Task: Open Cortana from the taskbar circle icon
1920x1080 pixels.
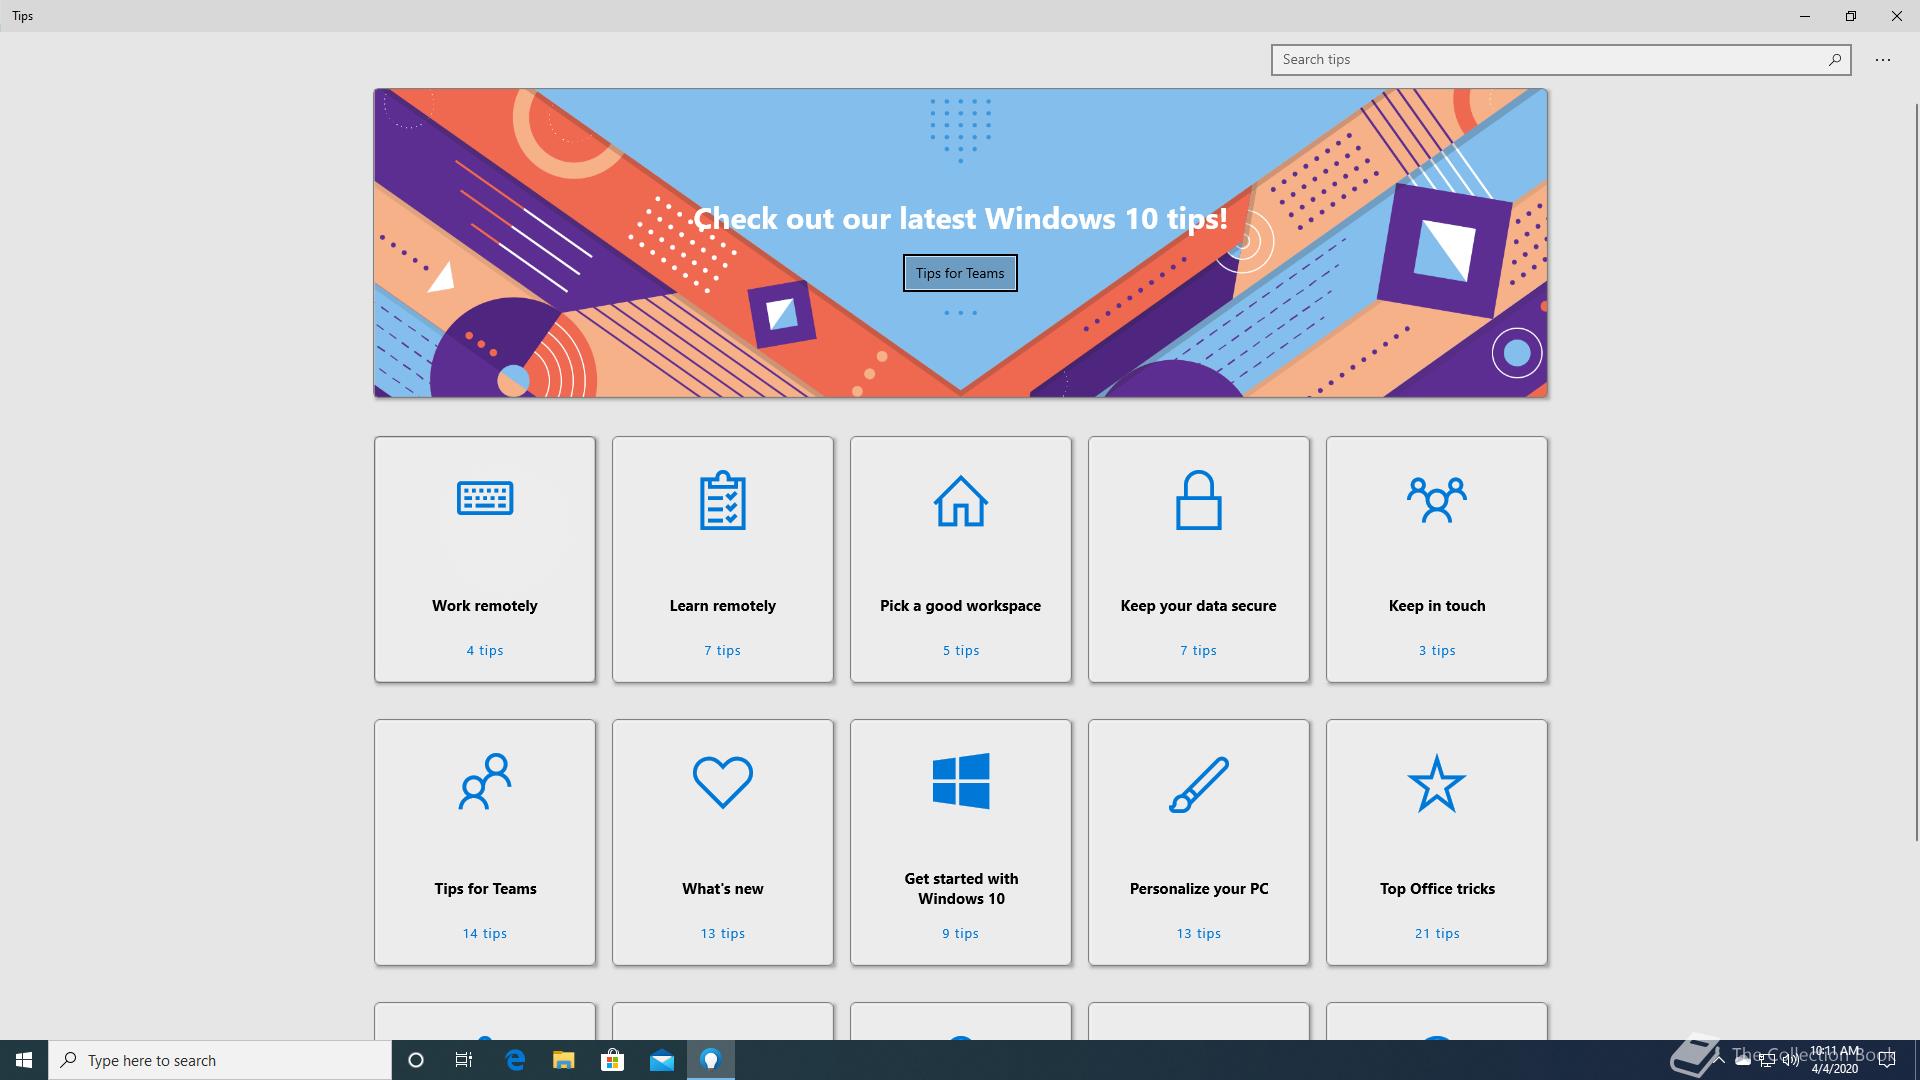Action: click(416, 1060)
